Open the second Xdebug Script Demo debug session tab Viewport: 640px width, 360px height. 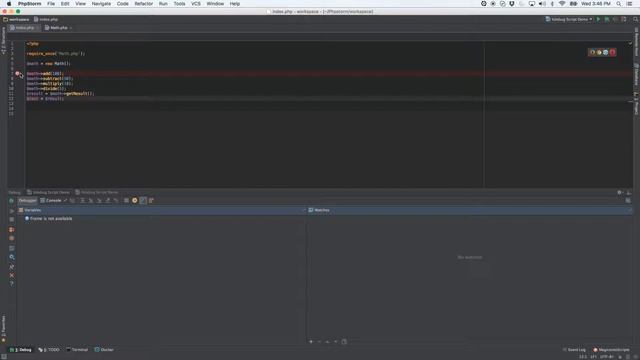pos(96,192)
